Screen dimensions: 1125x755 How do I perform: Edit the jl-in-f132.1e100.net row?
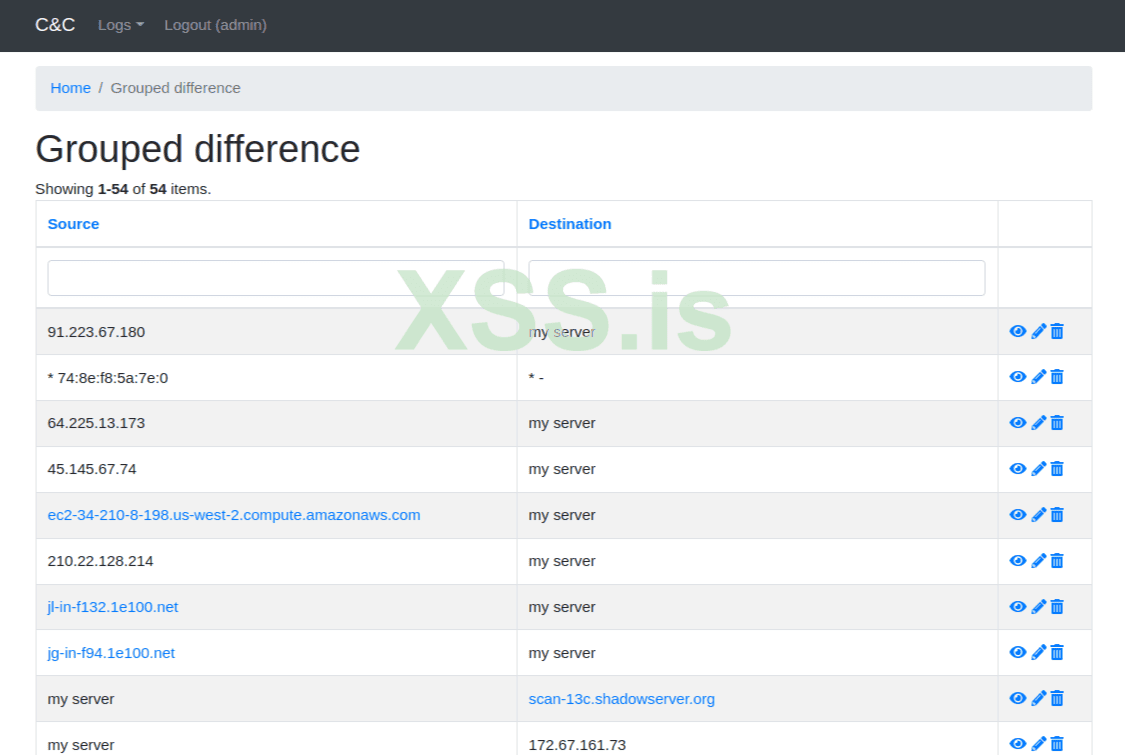pos(1038,606)
